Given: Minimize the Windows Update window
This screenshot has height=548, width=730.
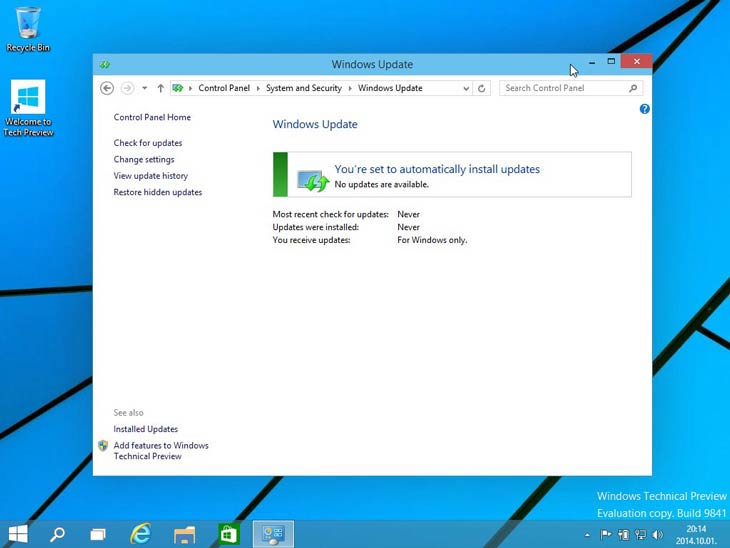Looking at the screenshot, I should (x=592, y=62).
